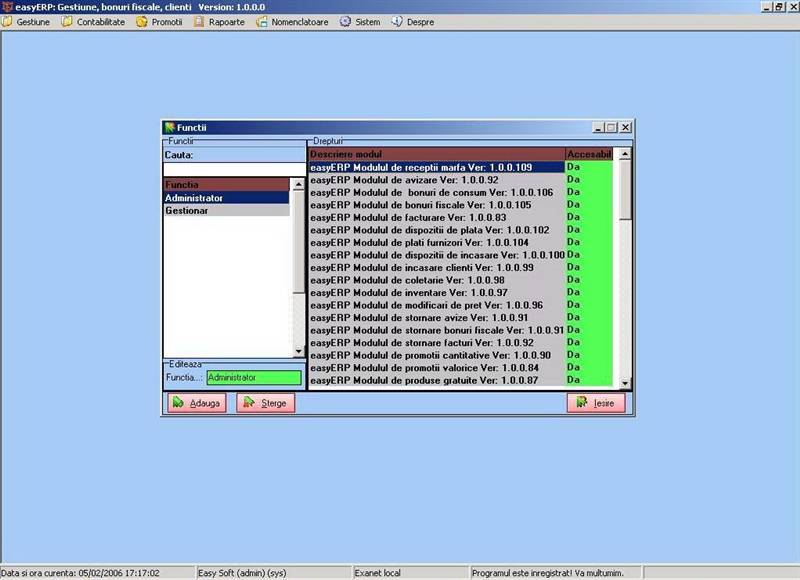The image size is (800, 580).
Task: Click the Functii window title icon
Action: (x=170, y=128)
